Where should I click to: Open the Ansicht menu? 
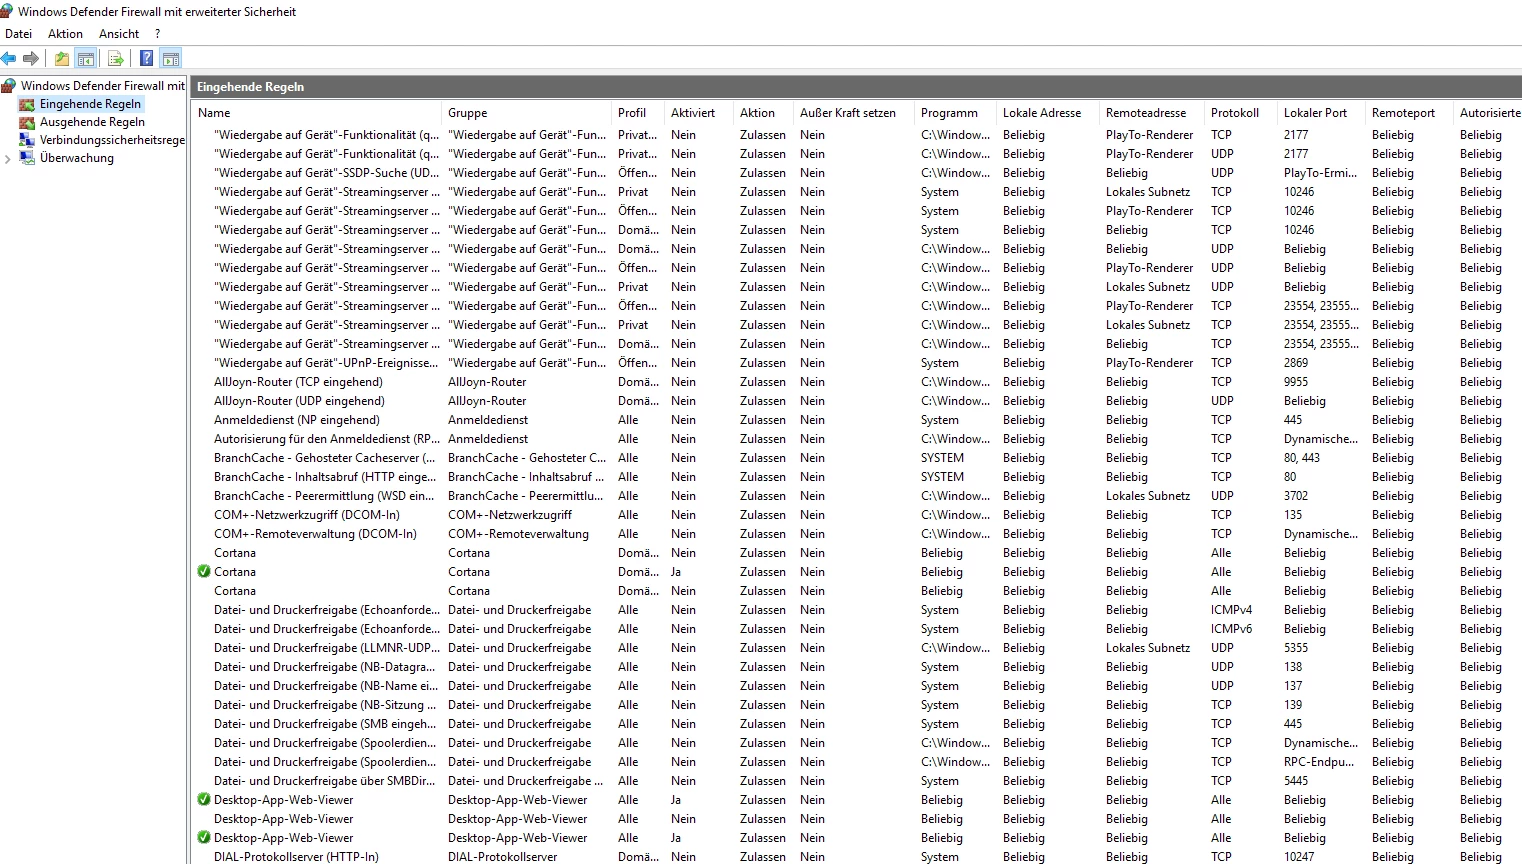119,34
